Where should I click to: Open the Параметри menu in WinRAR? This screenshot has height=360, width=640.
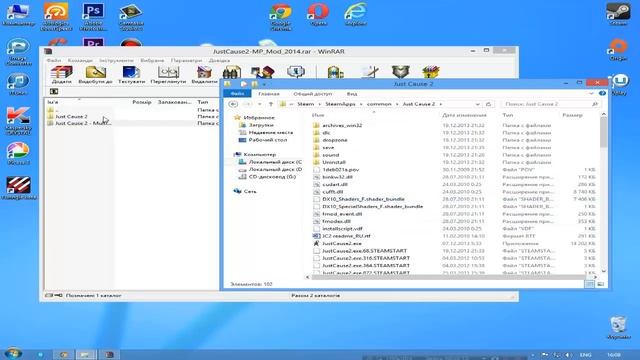[187, 60]
